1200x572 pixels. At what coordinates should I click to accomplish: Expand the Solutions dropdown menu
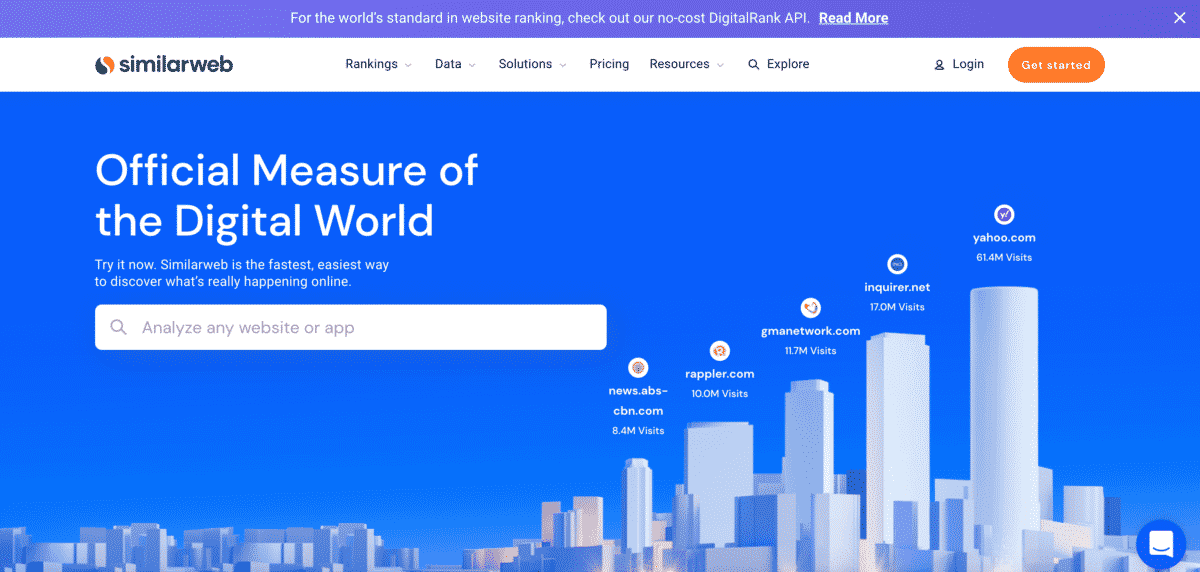(532, 64)
